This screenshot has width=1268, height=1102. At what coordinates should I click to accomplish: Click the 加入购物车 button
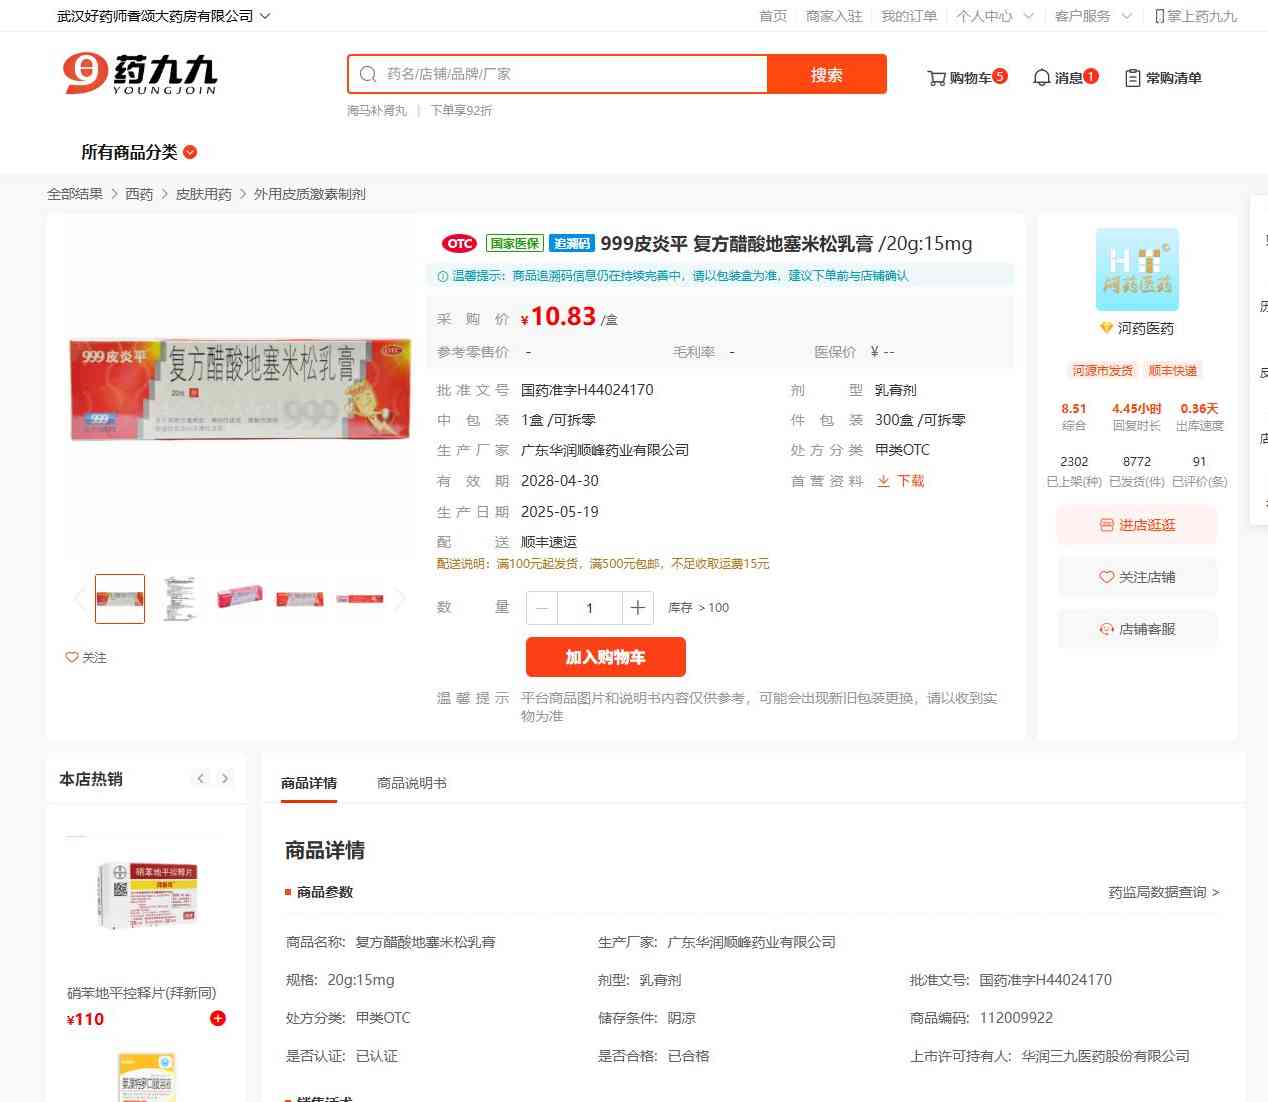pos(606,657)
